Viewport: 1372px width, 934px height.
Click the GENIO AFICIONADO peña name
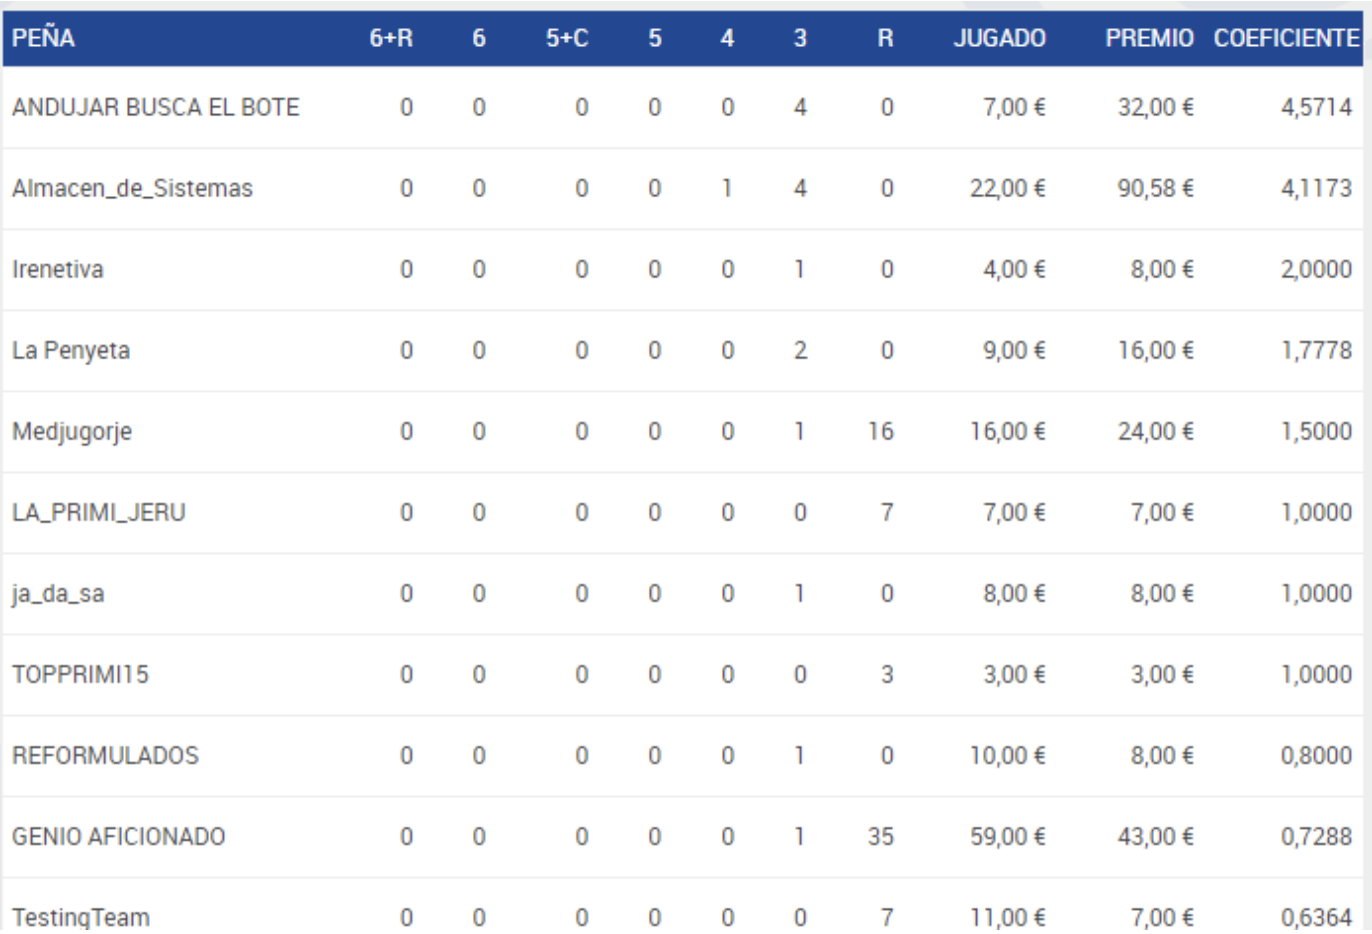(118, 836)
